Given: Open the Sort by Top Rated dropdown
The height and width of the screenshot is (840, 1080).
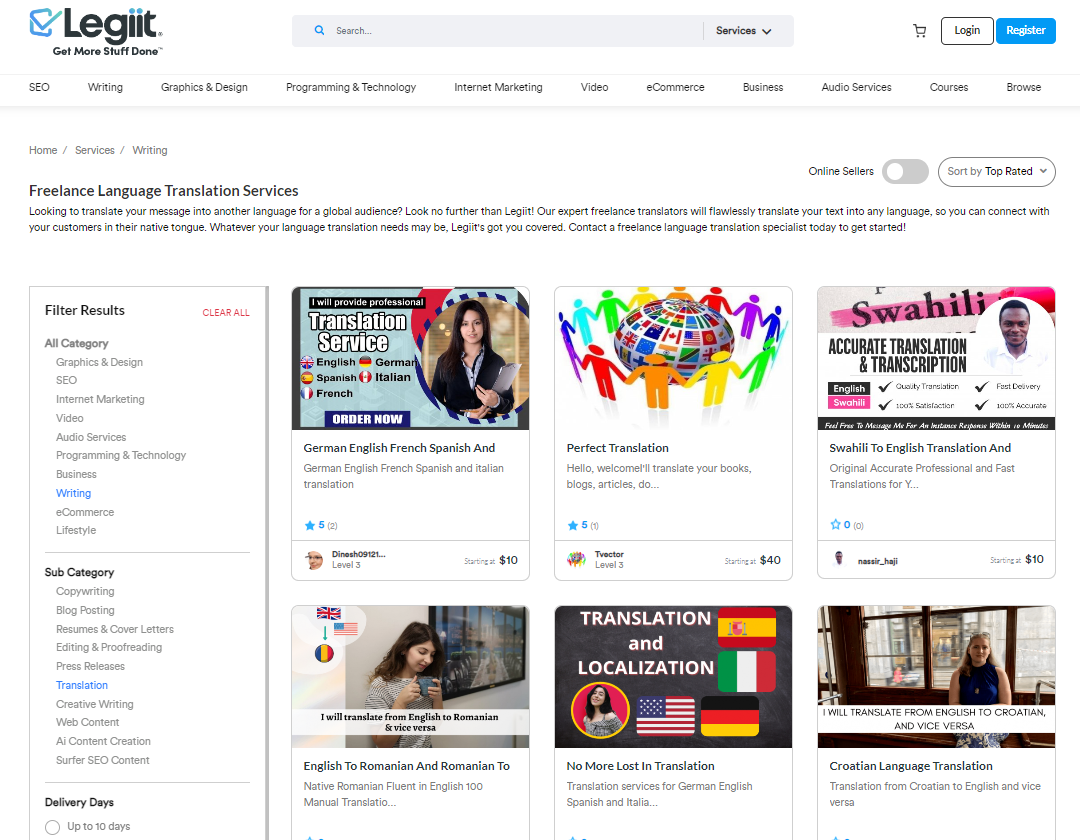Looking at the screenshot, I should [997, 171].
